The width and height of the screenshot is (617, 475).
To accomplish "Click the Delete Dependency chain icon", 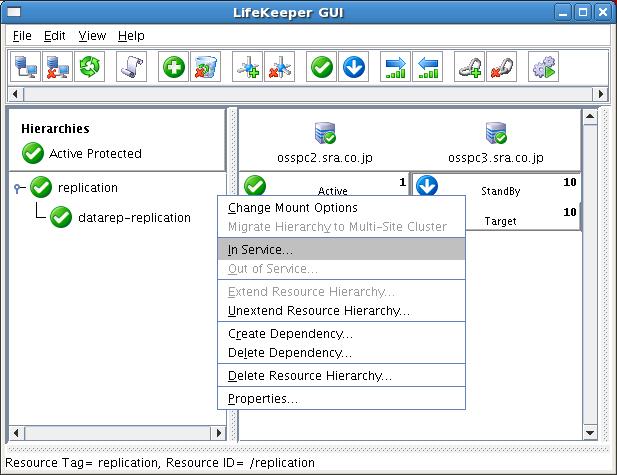I will (x=502, y=67).
